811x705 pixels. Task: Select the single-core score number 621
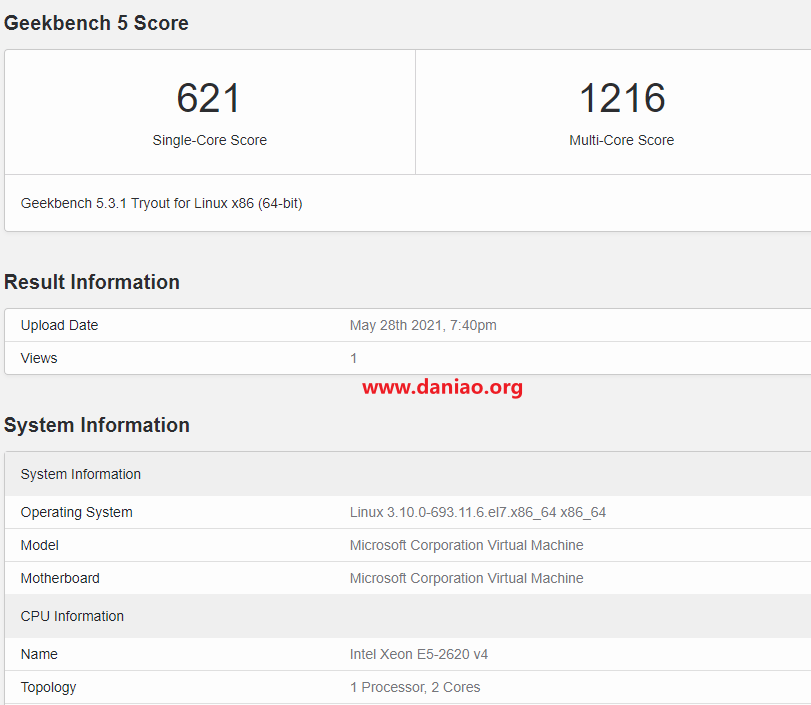click(209, 98)
